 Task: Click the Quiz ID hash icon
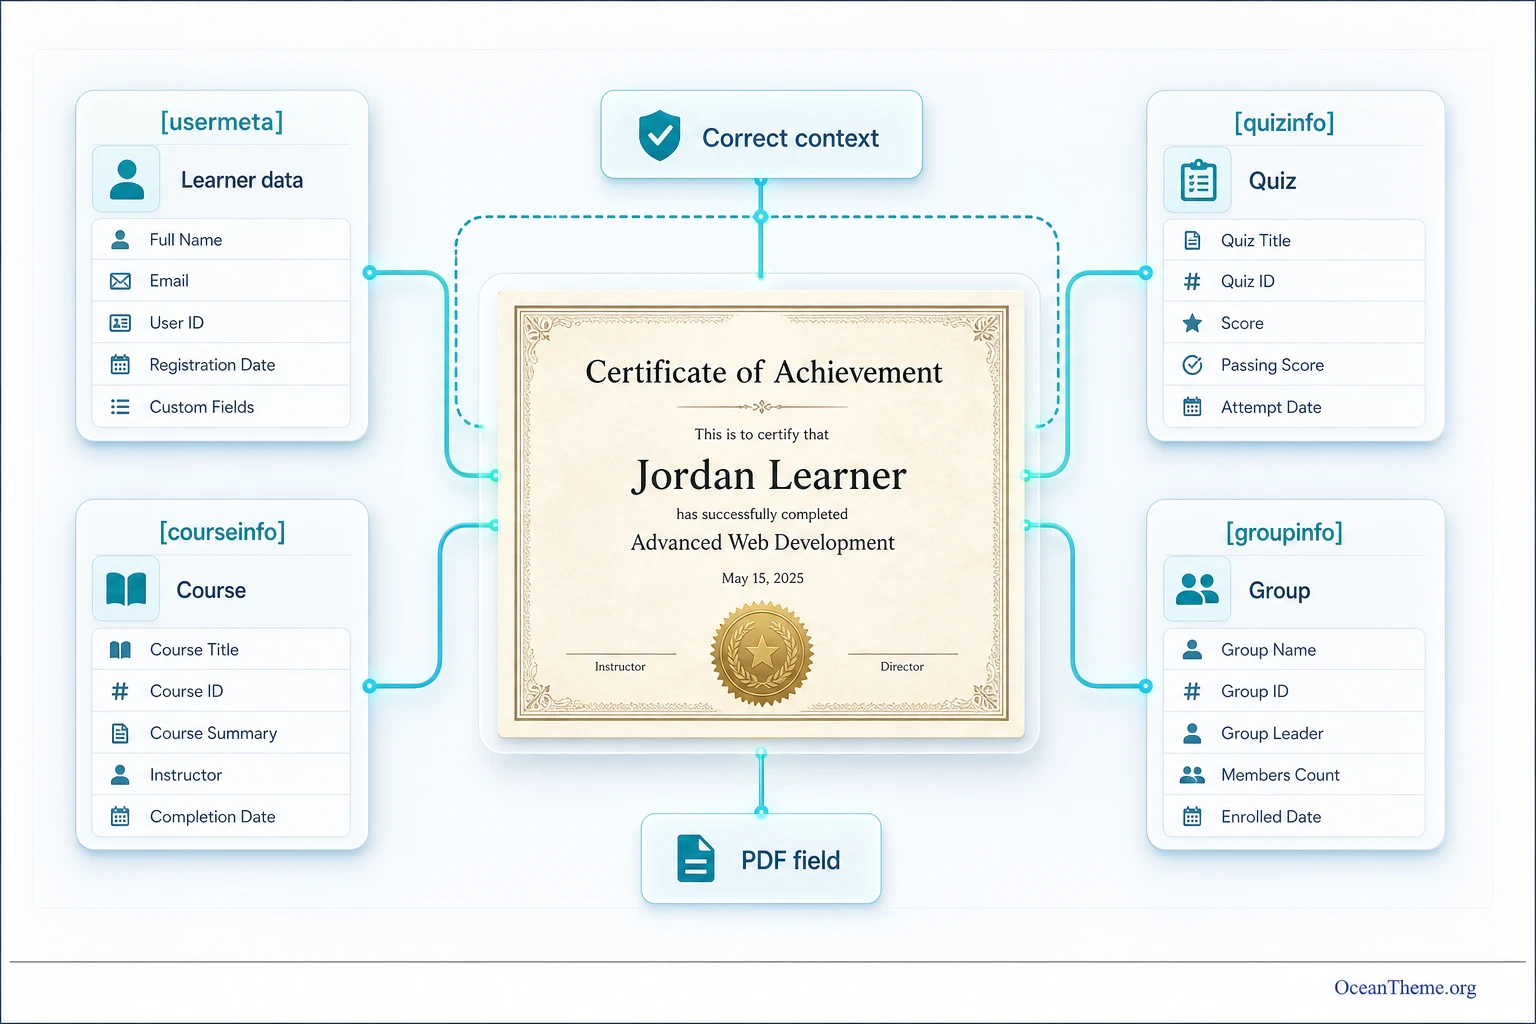click(x=1192, y=282)
